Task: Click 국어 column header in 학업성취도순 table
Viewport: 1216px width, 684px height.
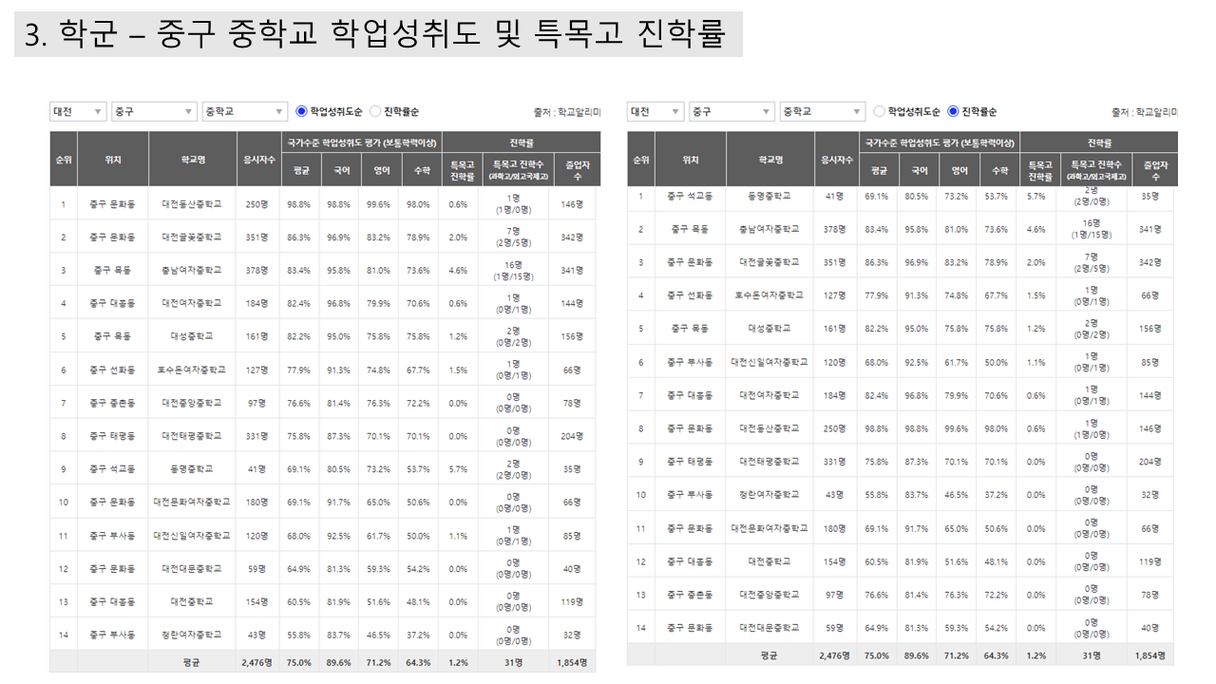Action: click(339, 171)
